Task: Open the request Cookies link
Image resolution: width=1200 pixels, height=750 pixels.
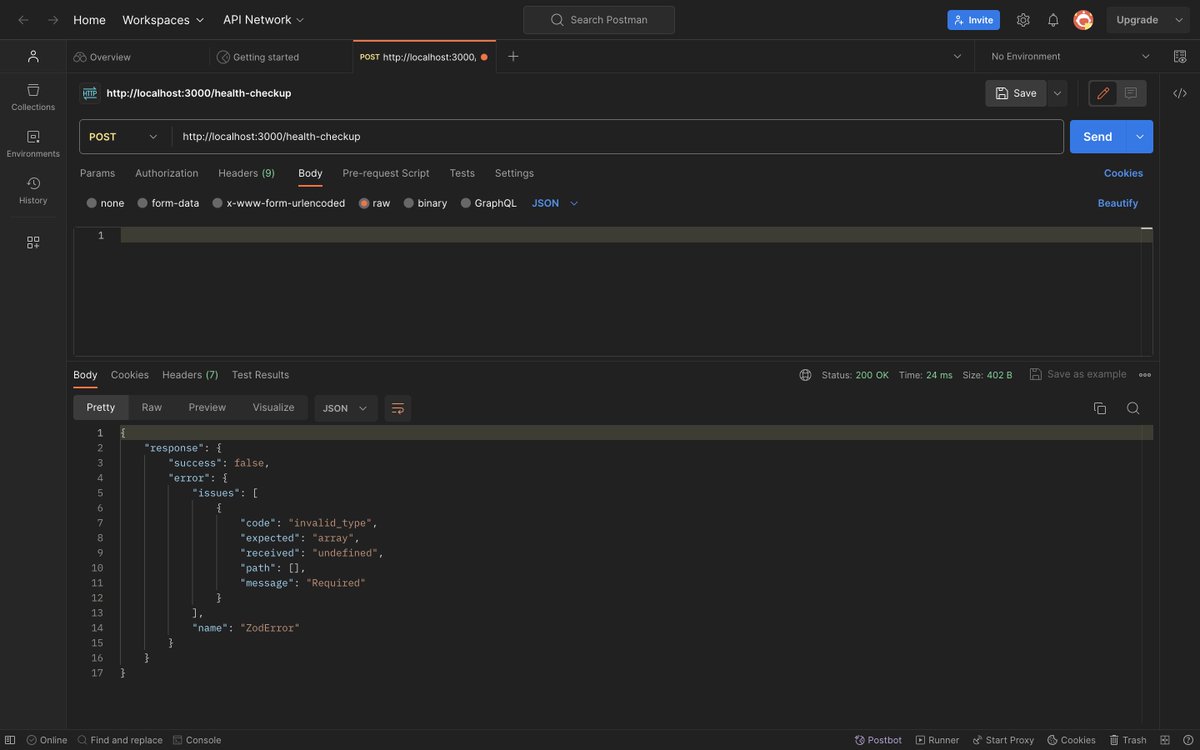Action: point(1123,173)
